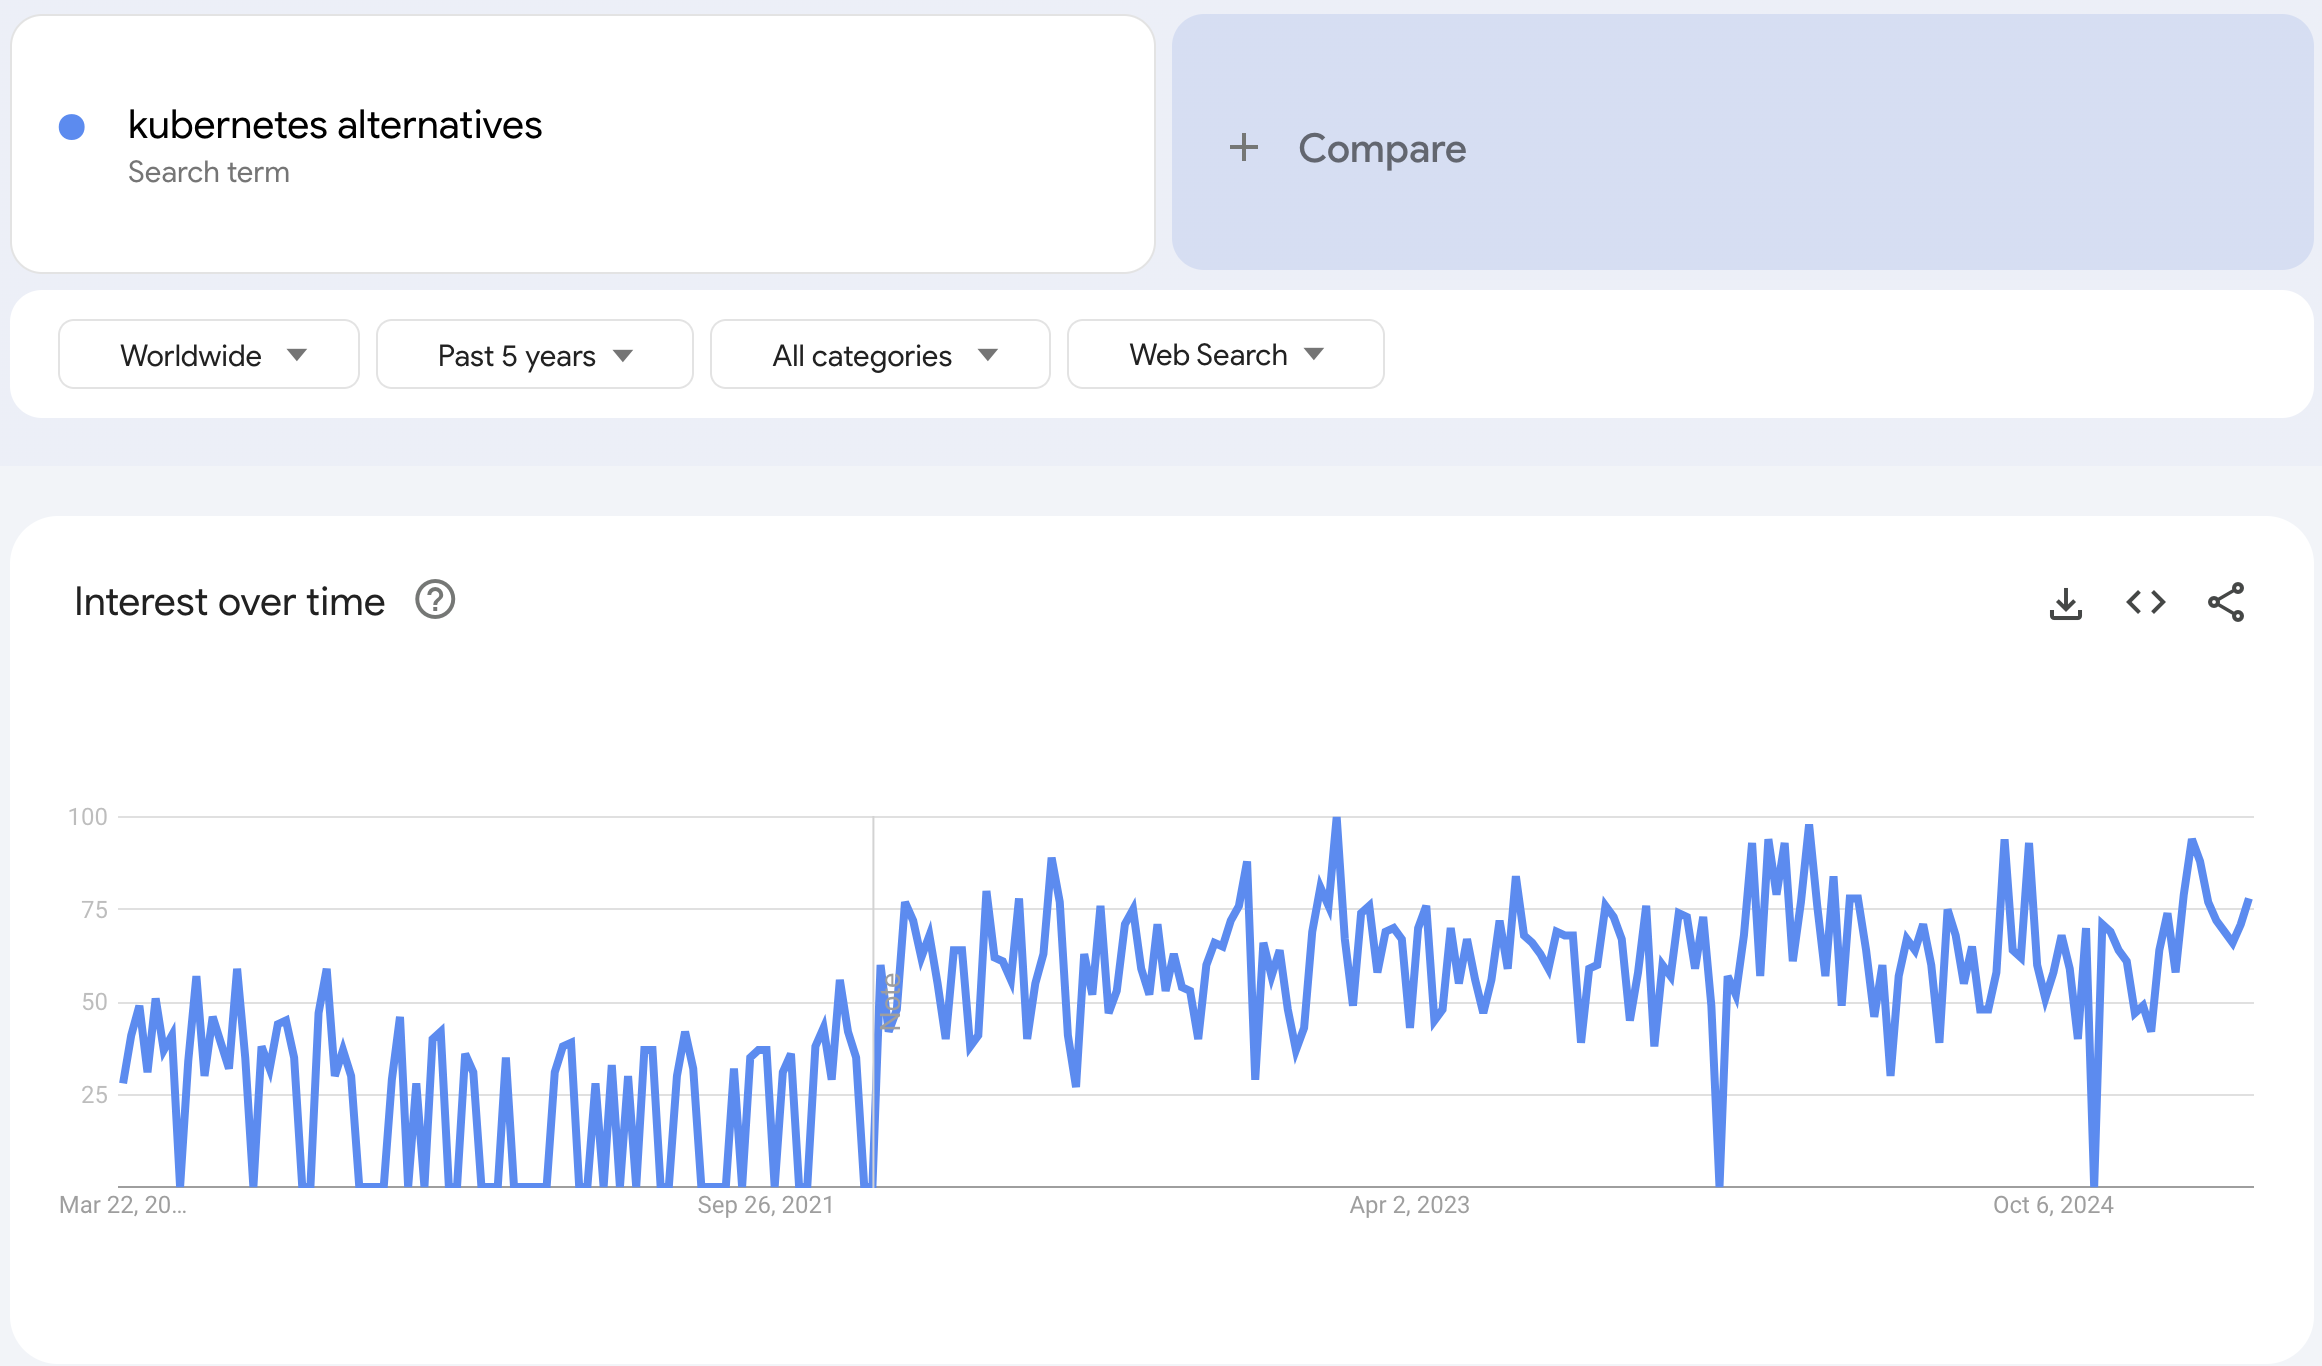Open the embed code icon
The height and width of the screenshot is (1366, 2322).
pyautogui.click(x=2146, y=602)
